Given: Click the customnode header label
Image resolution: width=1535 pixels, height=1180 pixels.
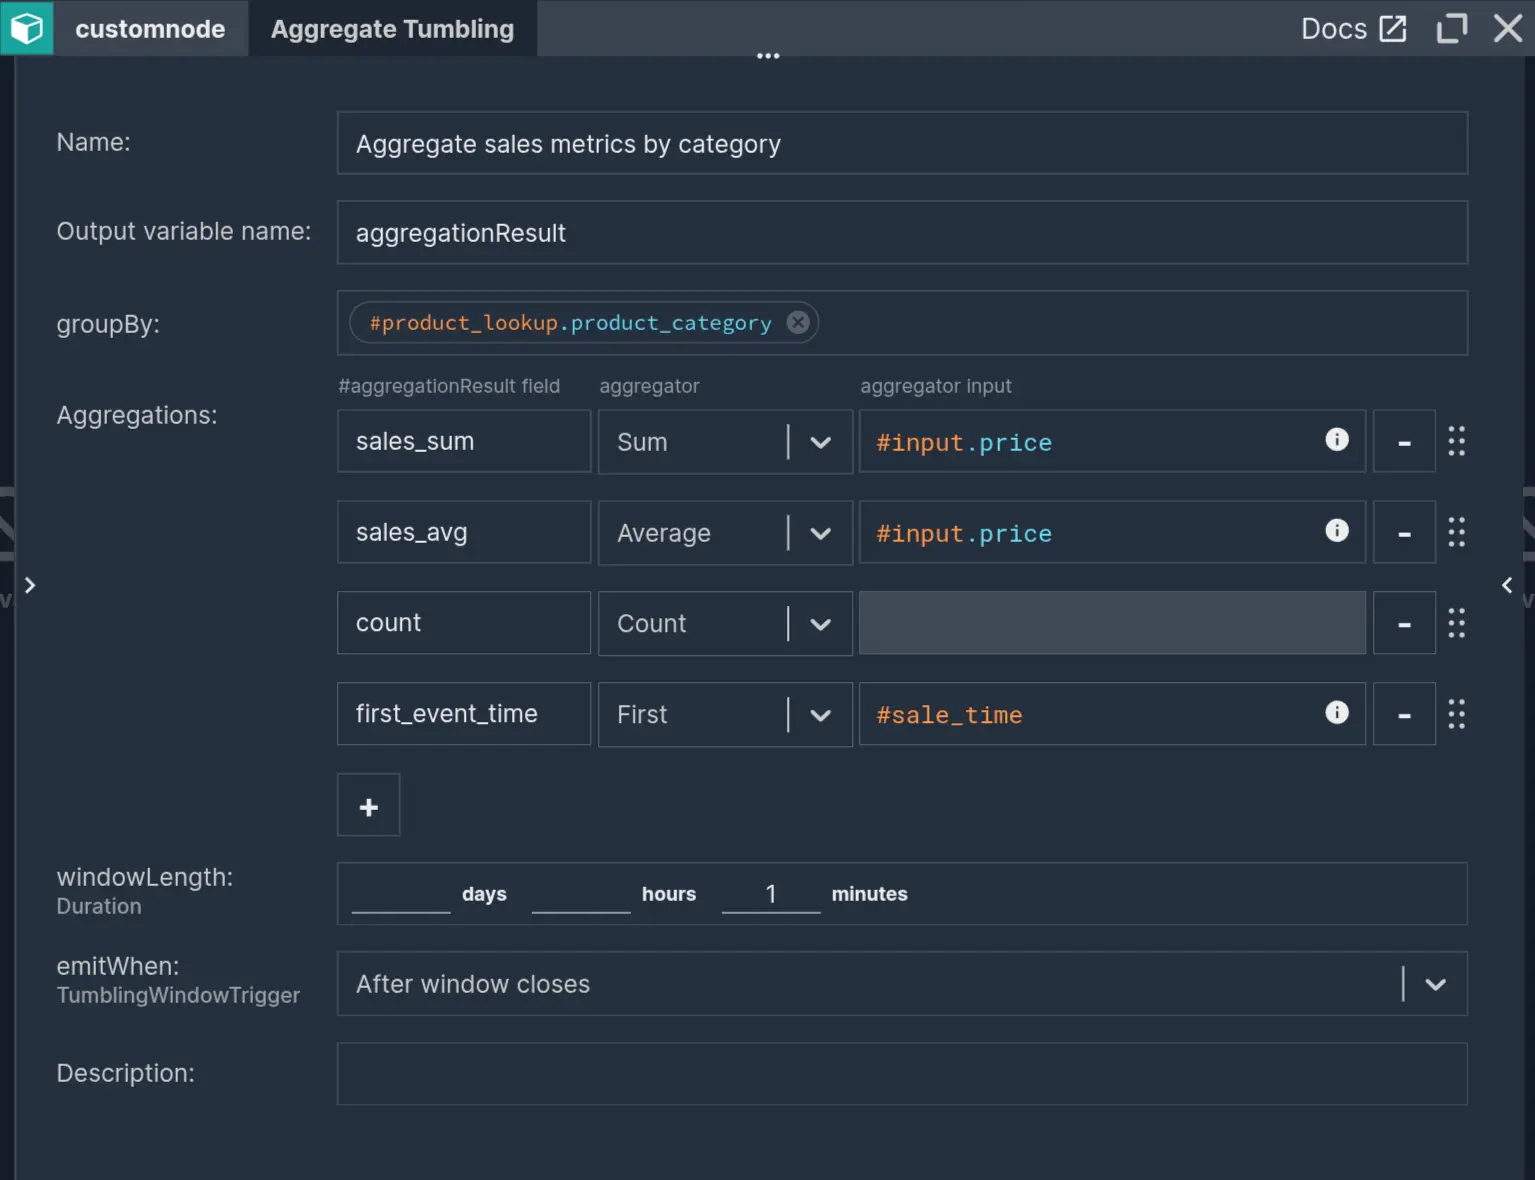Looking at the screenshot, I should pyautogui.click(x=150, y=29).
